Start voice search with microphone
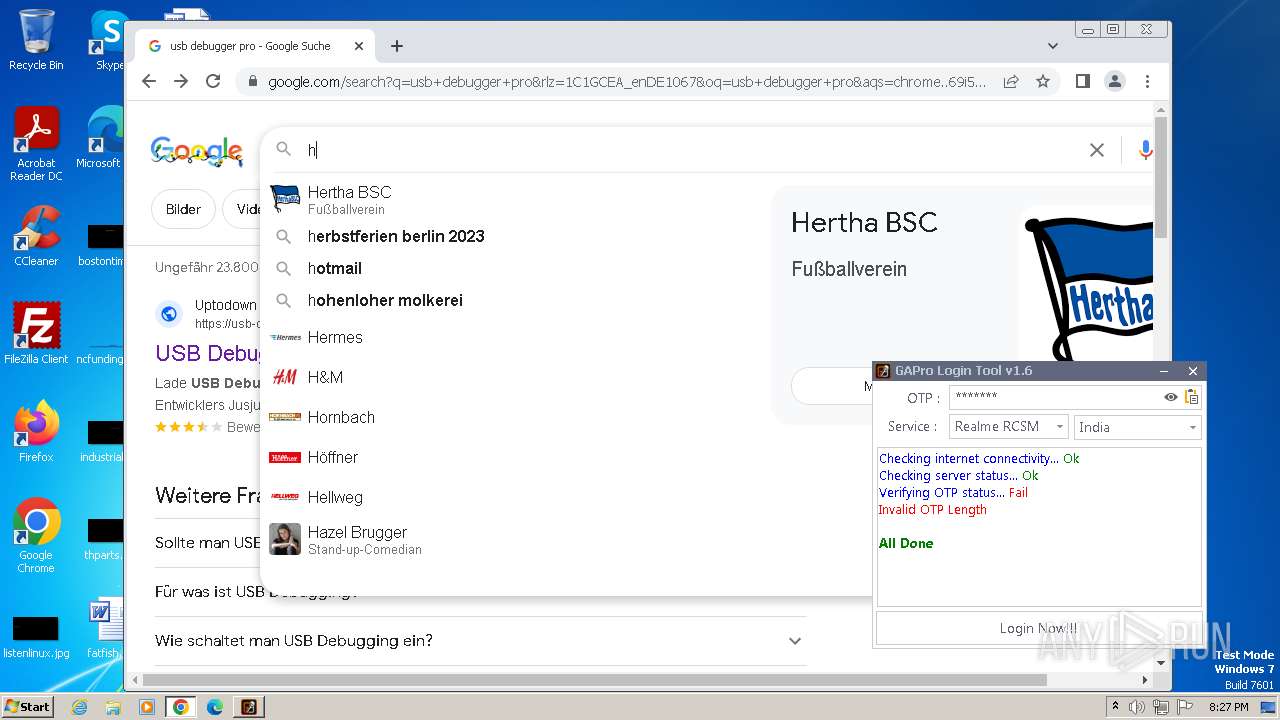Viewport: 1280px width, 720px height. (x=1146, y=150)
